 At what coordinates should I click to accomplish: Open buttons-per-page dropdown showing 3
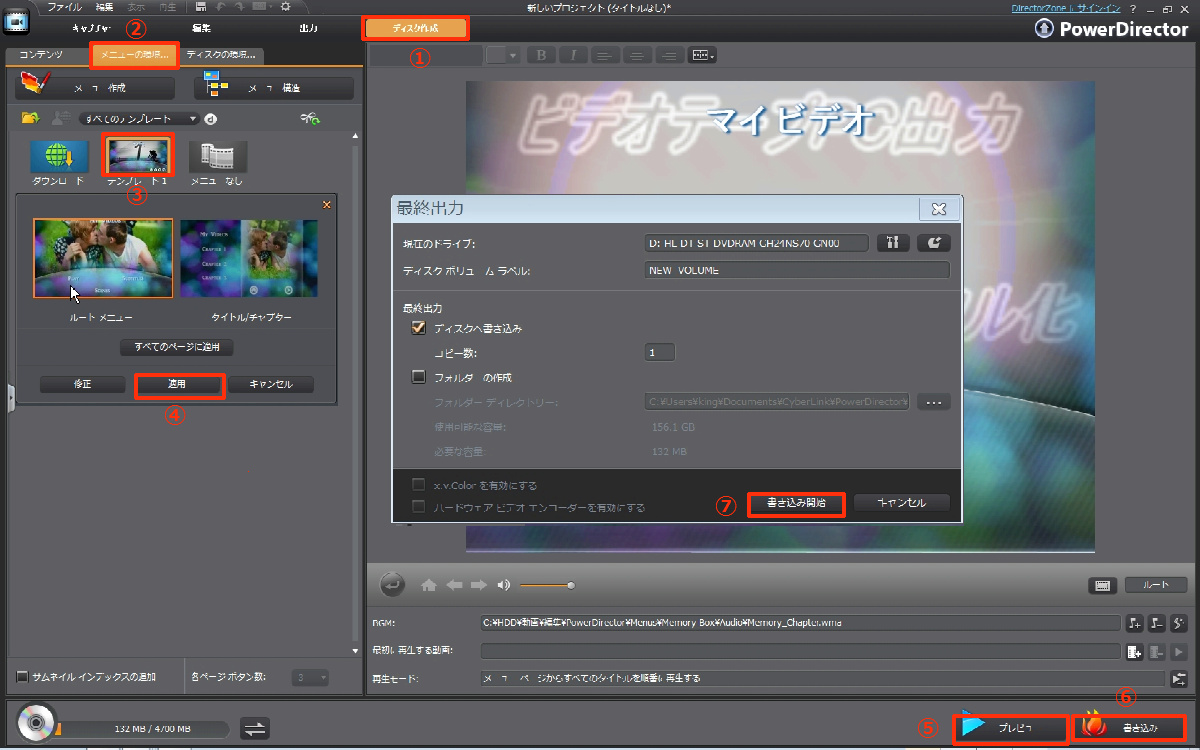(x=311, y=678)
